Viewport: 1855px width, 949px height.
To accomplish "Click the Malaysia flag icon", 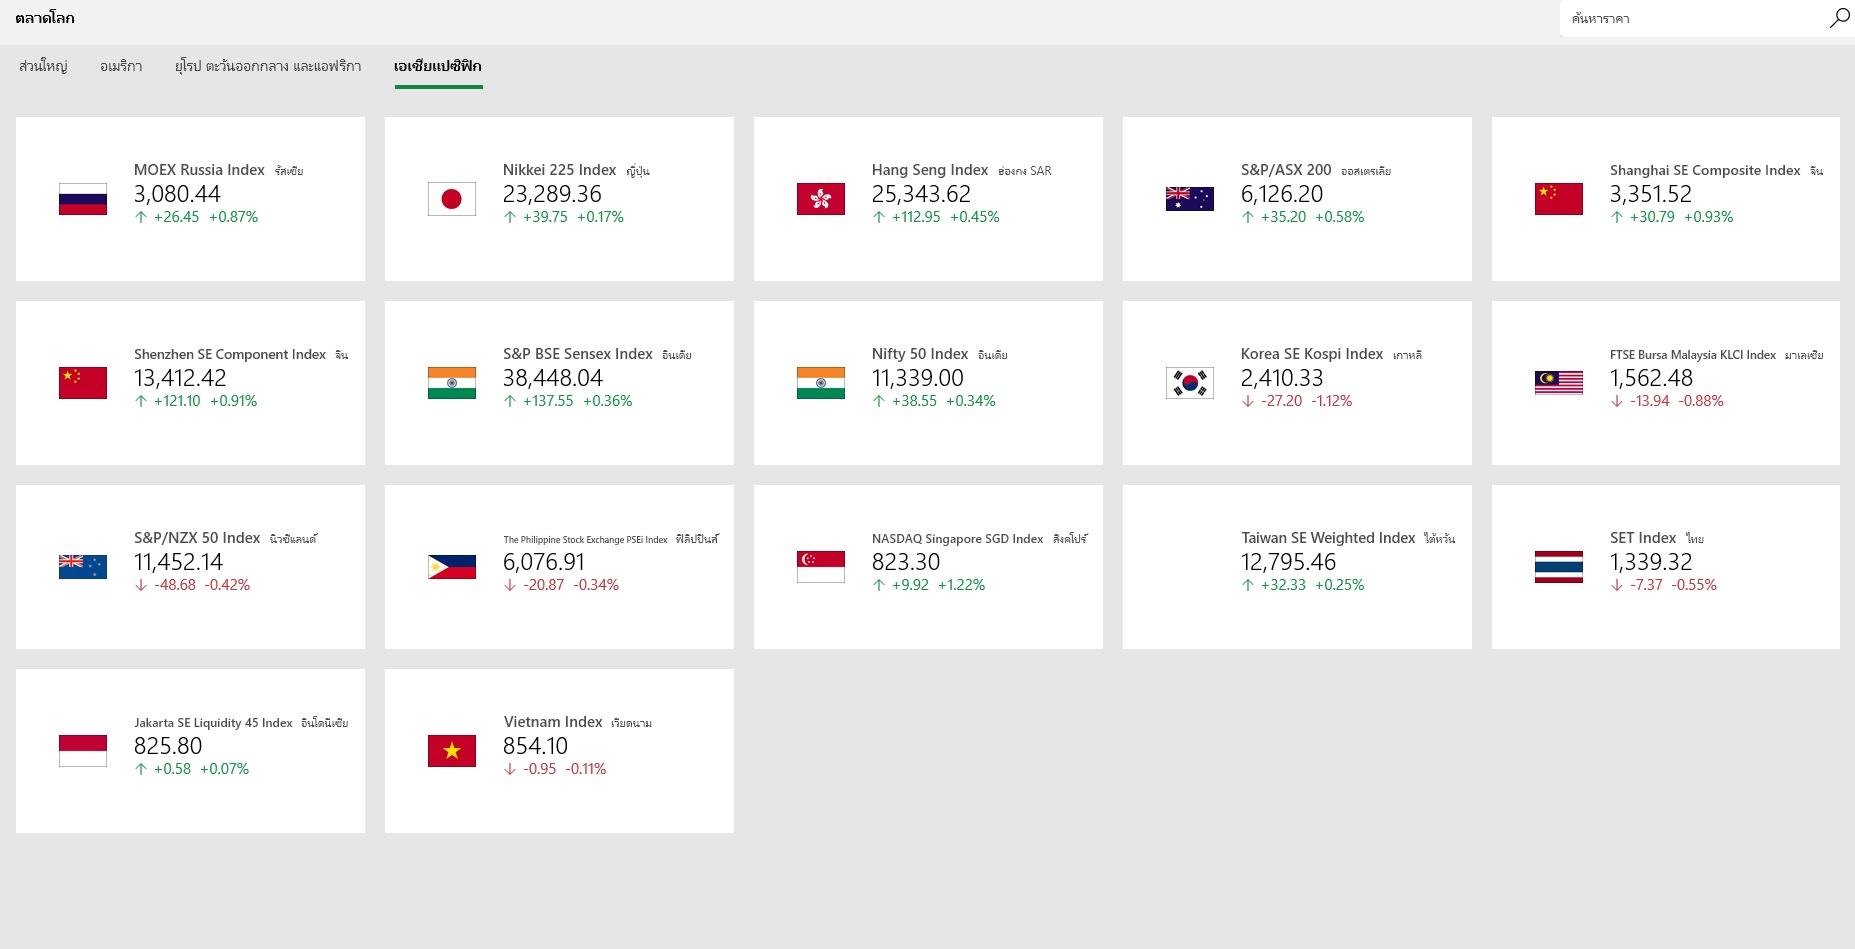I will pos(1559,383).
